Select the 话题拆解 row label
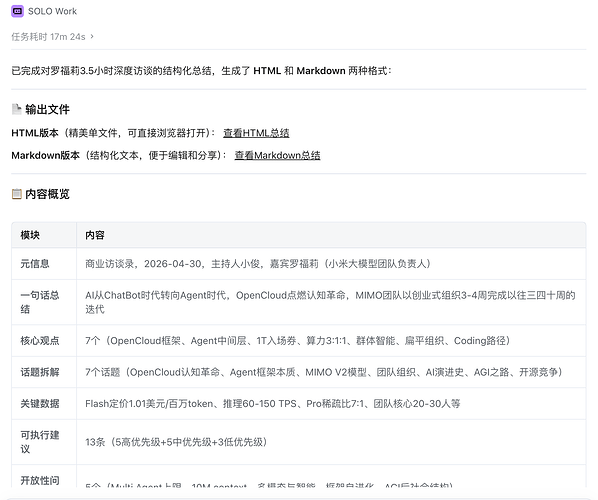Viewport: 598px width, 500px height. pos(40,372)
